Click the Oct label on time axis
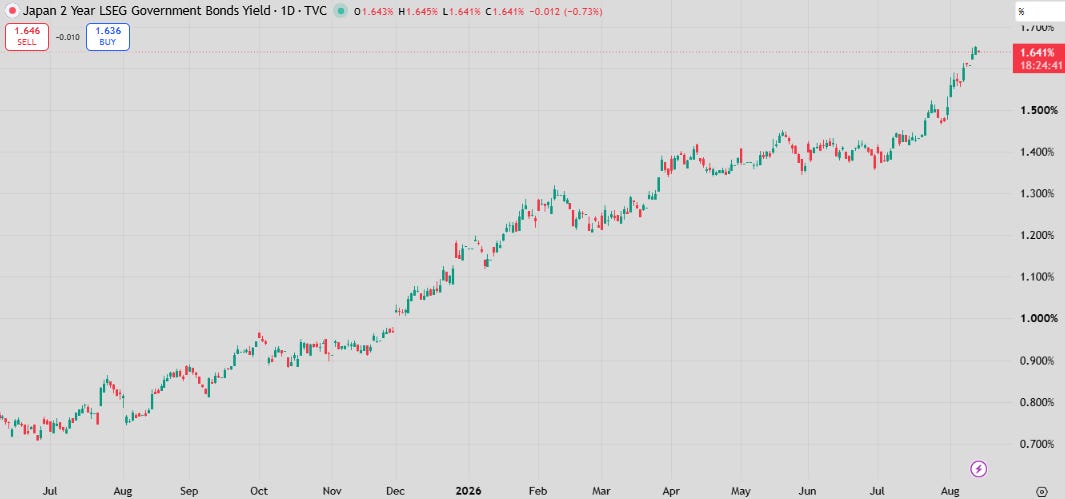1065x499 pixels. click(x=259, y=489)
